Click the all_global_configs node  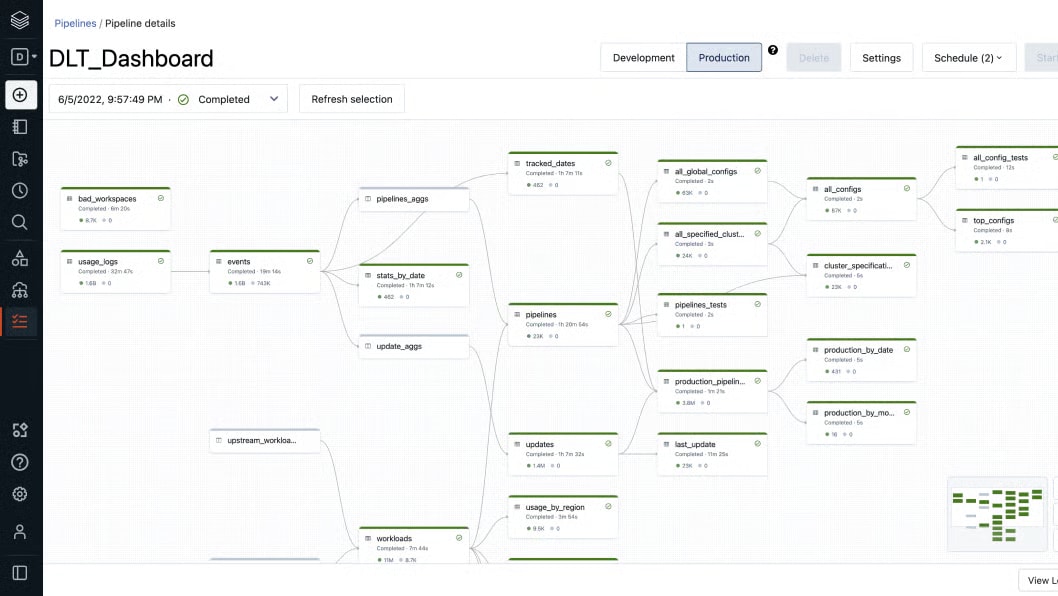tap(712, 182)
